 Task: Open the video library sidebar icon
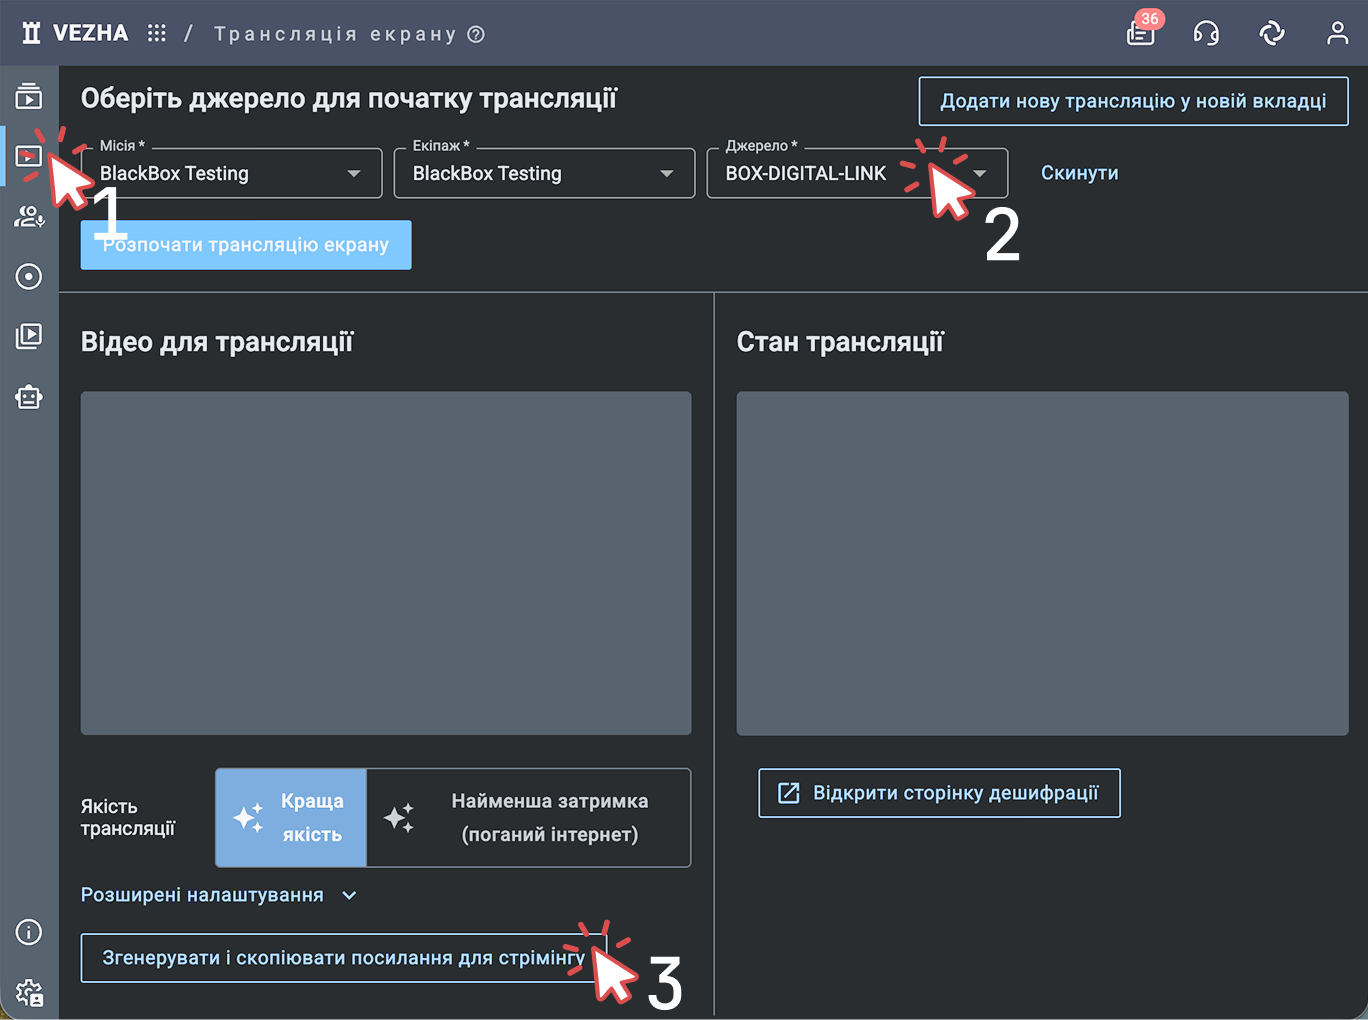29,336
